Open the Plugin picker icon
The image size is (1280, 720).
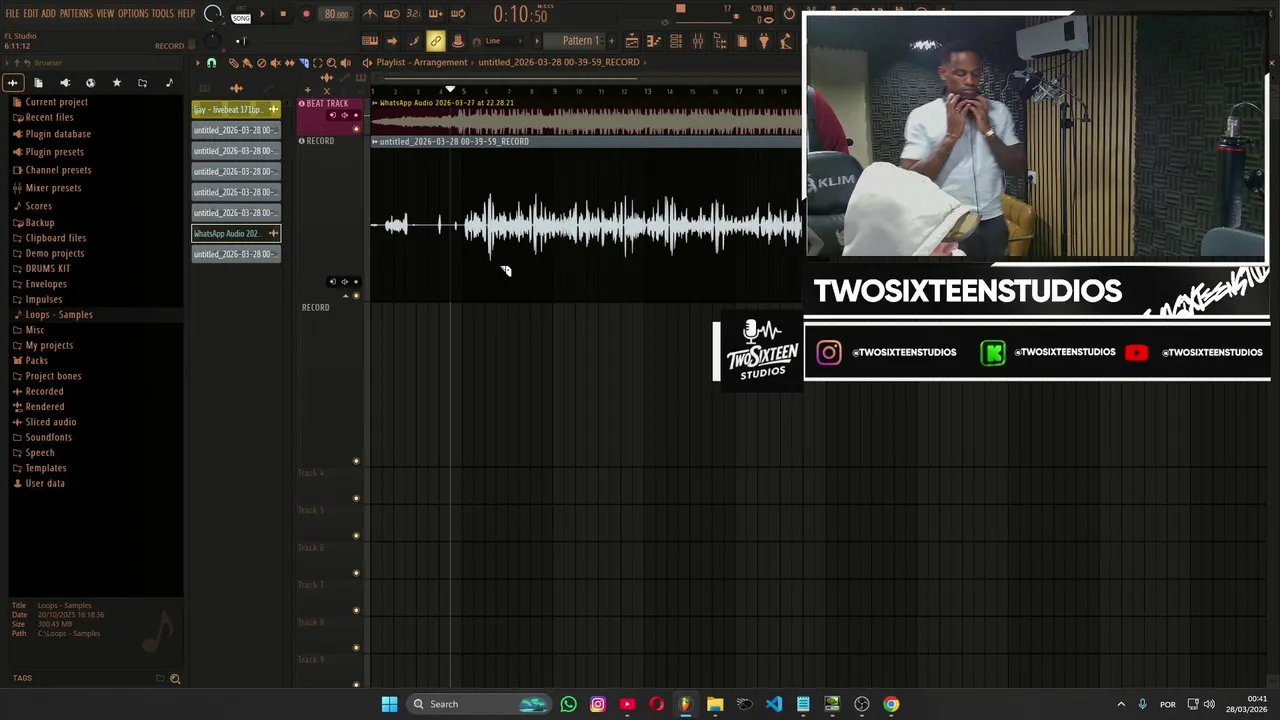(764, 41)
